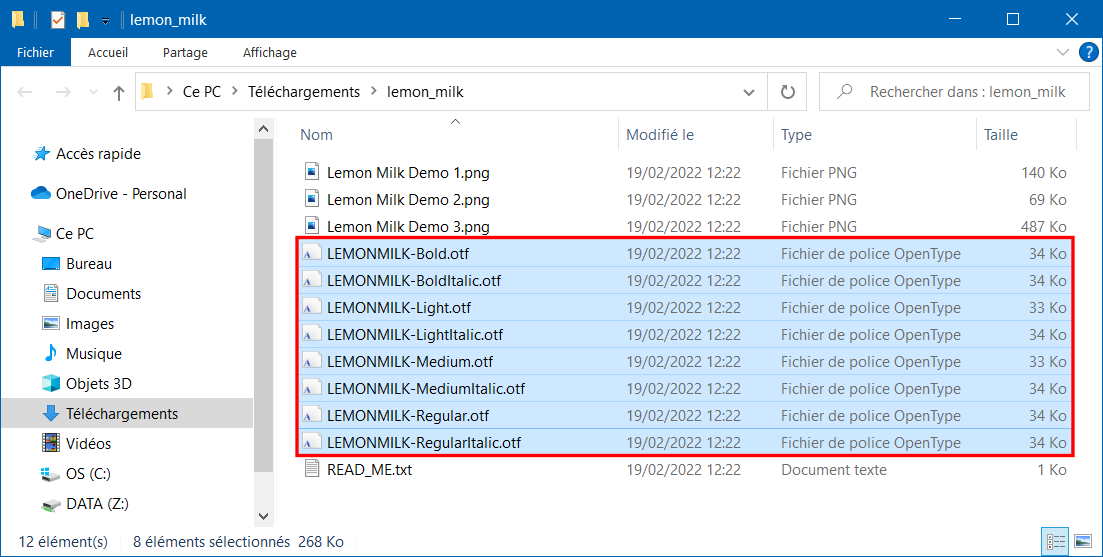
Task: Switch to details view layout icon
Action: pyautogui.click(x=1055, y=541)
